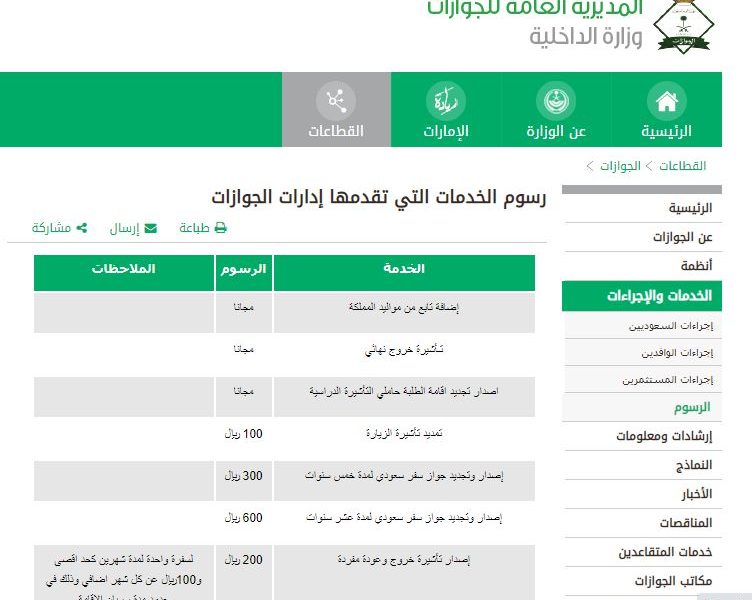The height and width of the screenshot is (600, 752).
Task: Open إجراءات السعوديين submenu item
Action: 643,326
